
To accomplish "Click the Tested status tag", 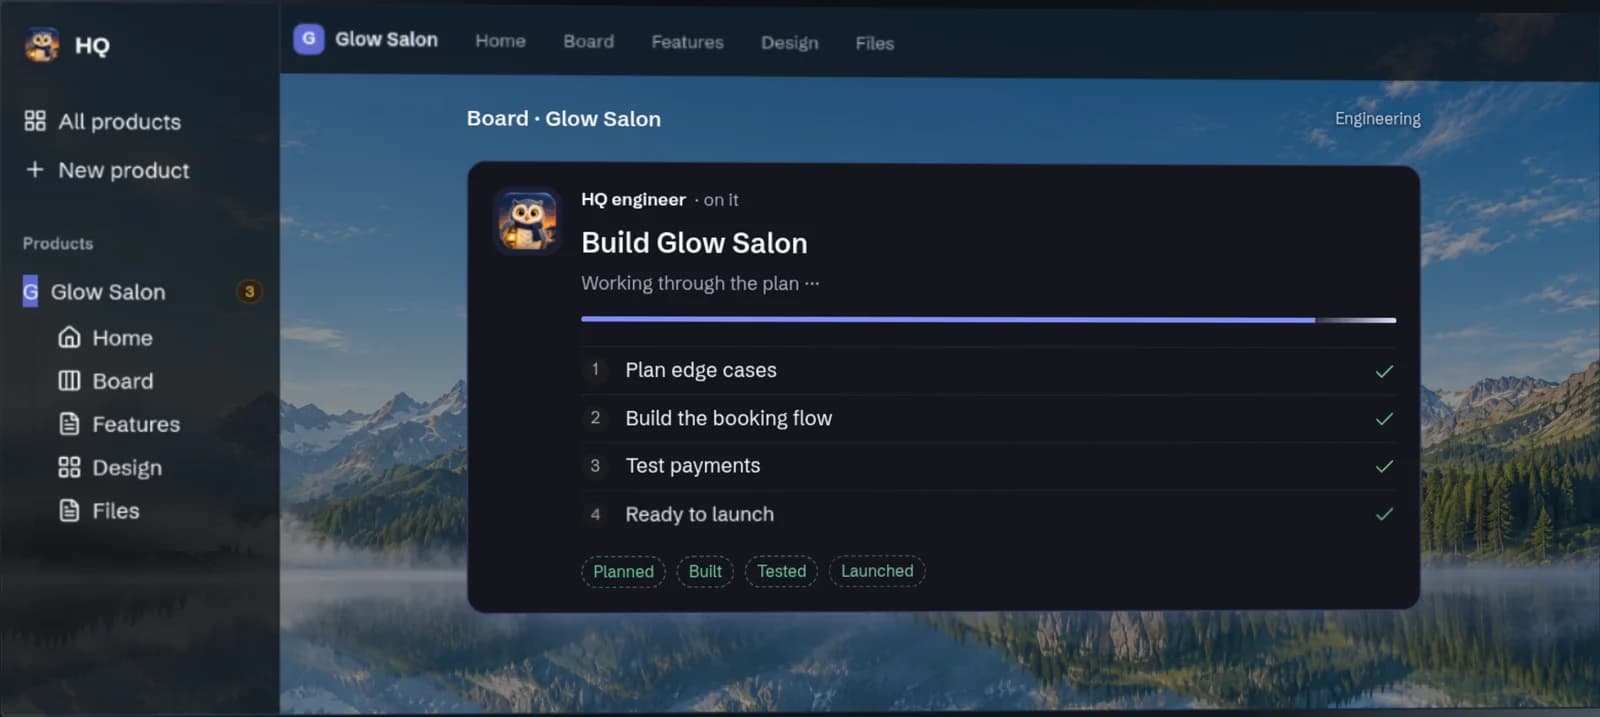I will coord(781,571).
